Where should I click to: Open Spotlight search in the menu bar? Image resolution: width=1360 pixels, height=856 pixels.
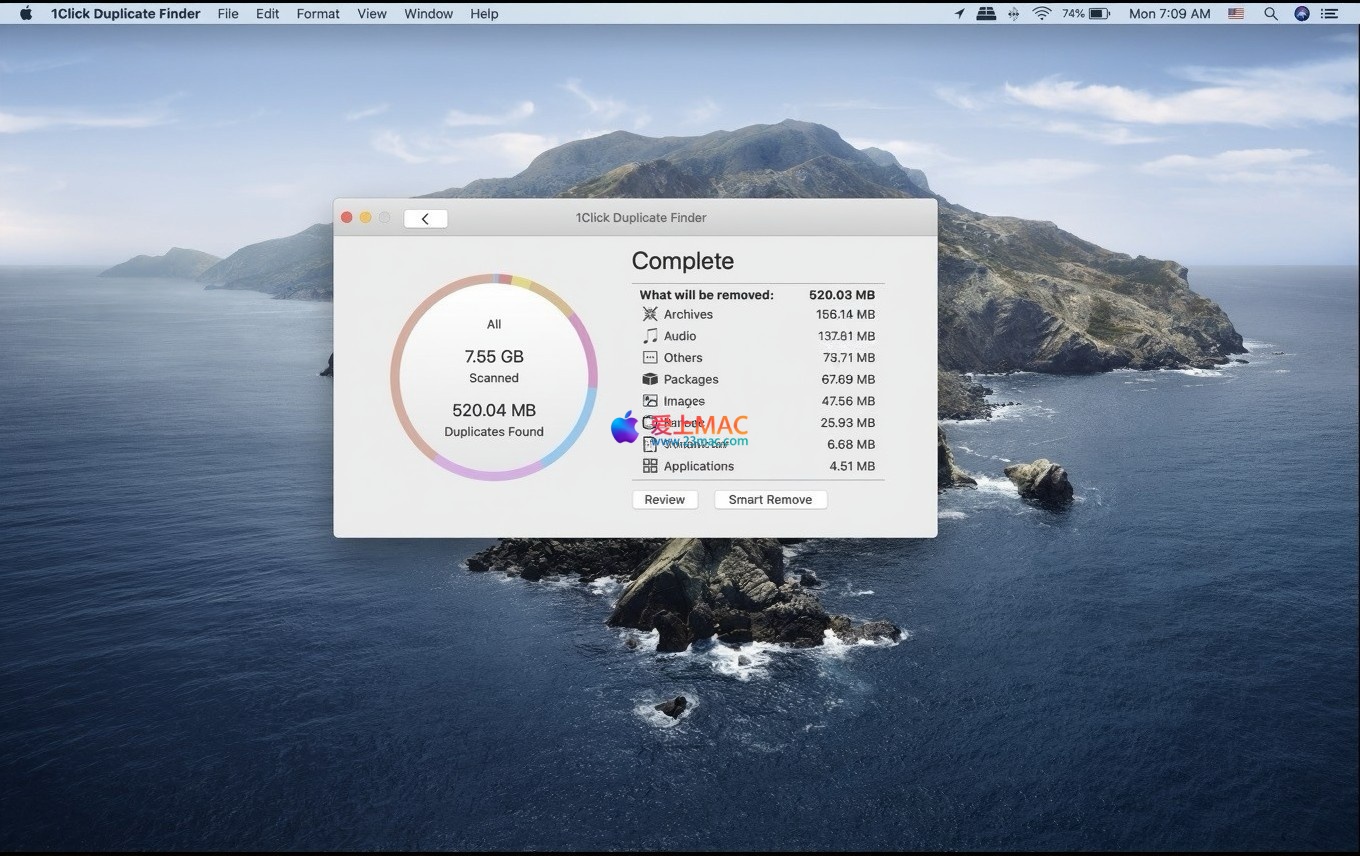[1271, 14]
